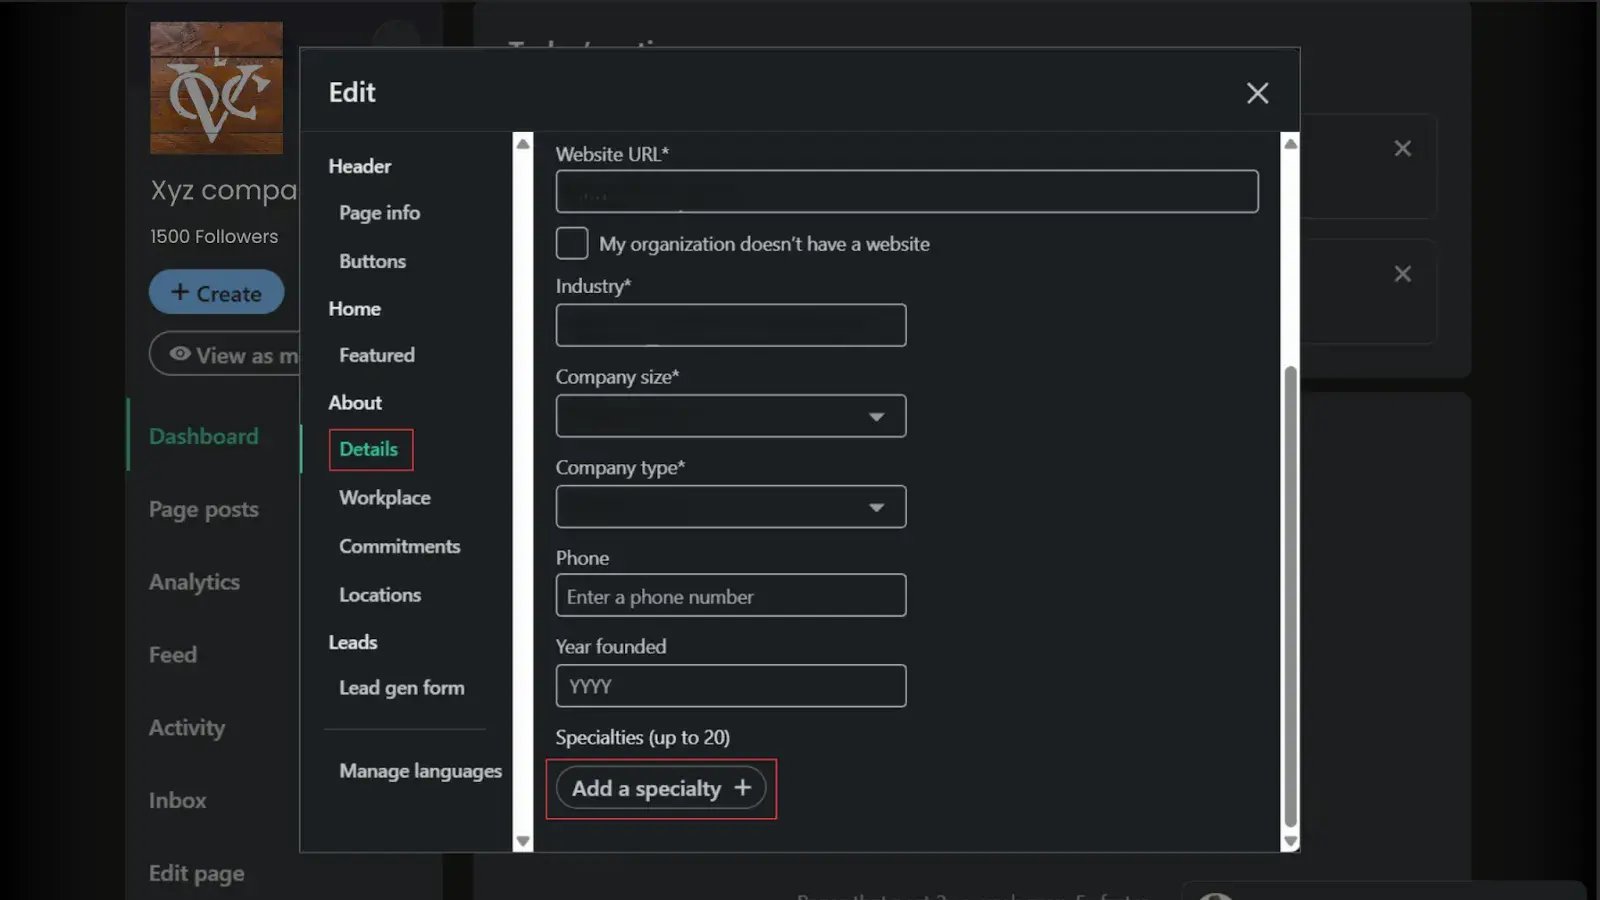The height and width of the screenshot is (900, 1600).
Task: Click scroll-down arrow of left navigation scrollbar
Action: [x=522, y=841]
